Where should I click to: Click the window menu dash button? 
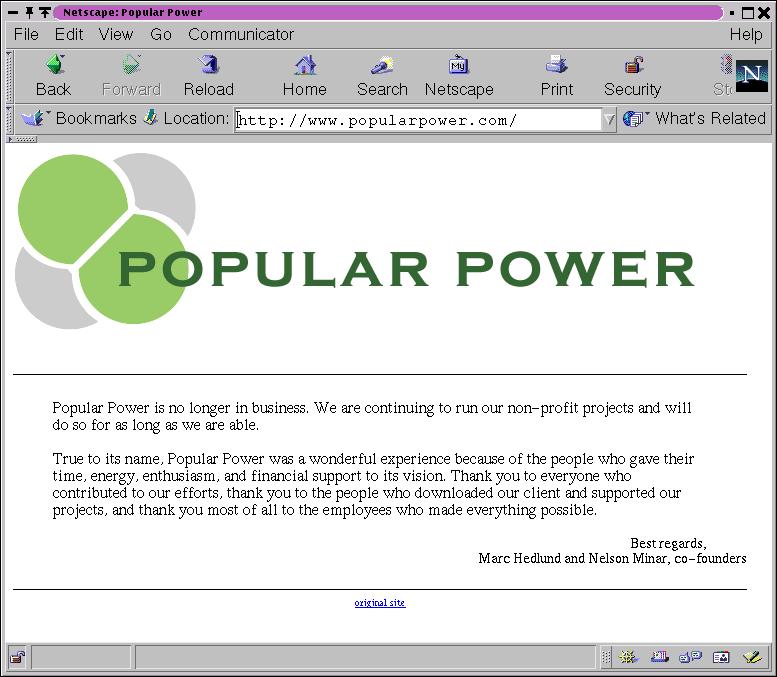click(x=13, y=12)
